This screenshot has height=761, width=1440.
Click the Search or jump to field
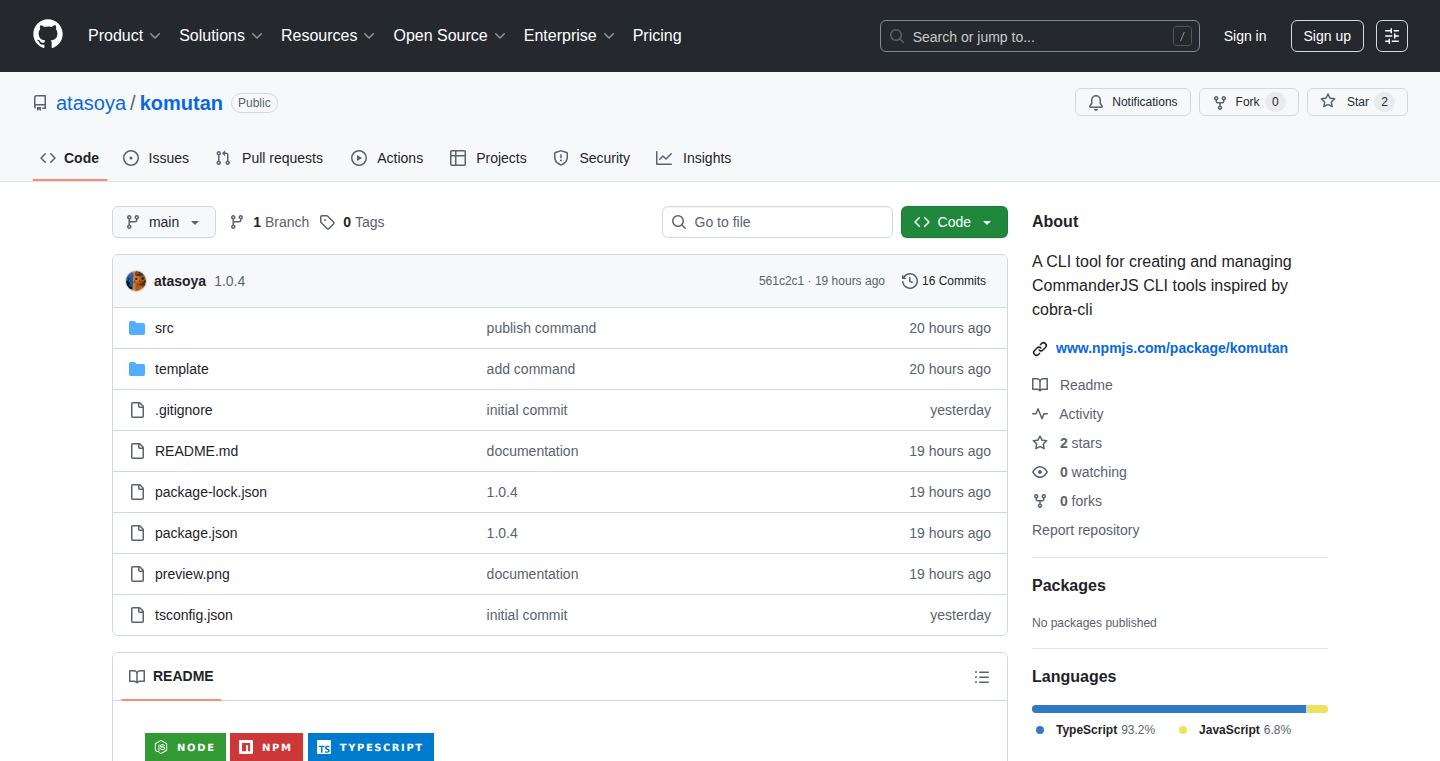(1040, 36)
